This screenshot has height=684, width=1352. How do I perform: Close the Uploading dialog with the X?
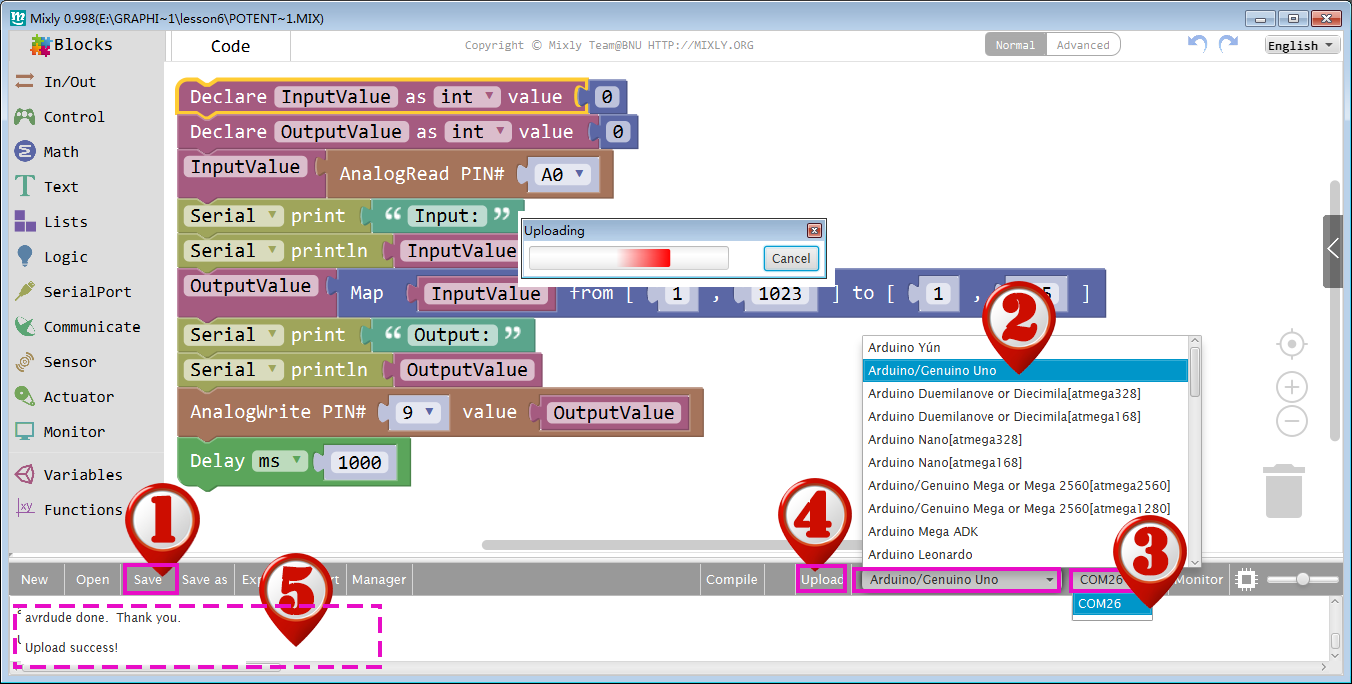814,230
